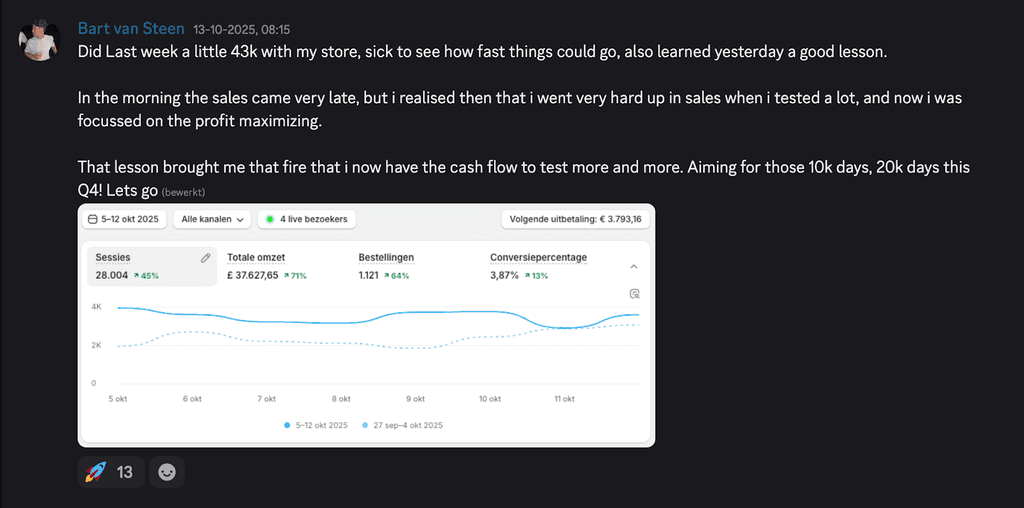
Task: Toggle the 27 sep–4 okt 2025 legend series
Action: point(400,425)
